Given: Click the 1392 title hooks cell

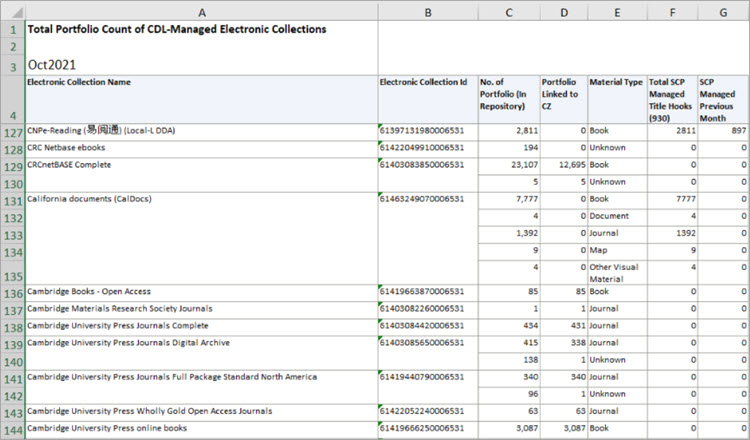Looking at the screenshot, I should point(673,235).
